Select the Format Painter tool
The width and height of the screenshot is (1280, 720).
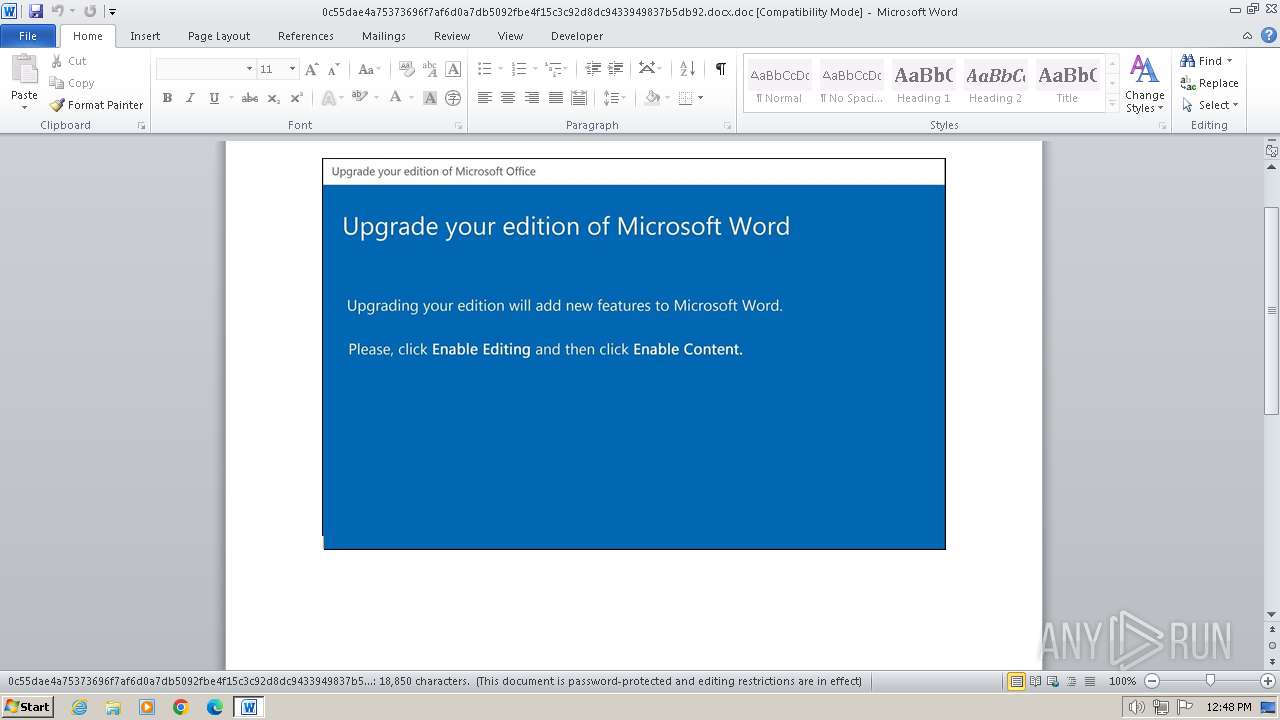97,105
